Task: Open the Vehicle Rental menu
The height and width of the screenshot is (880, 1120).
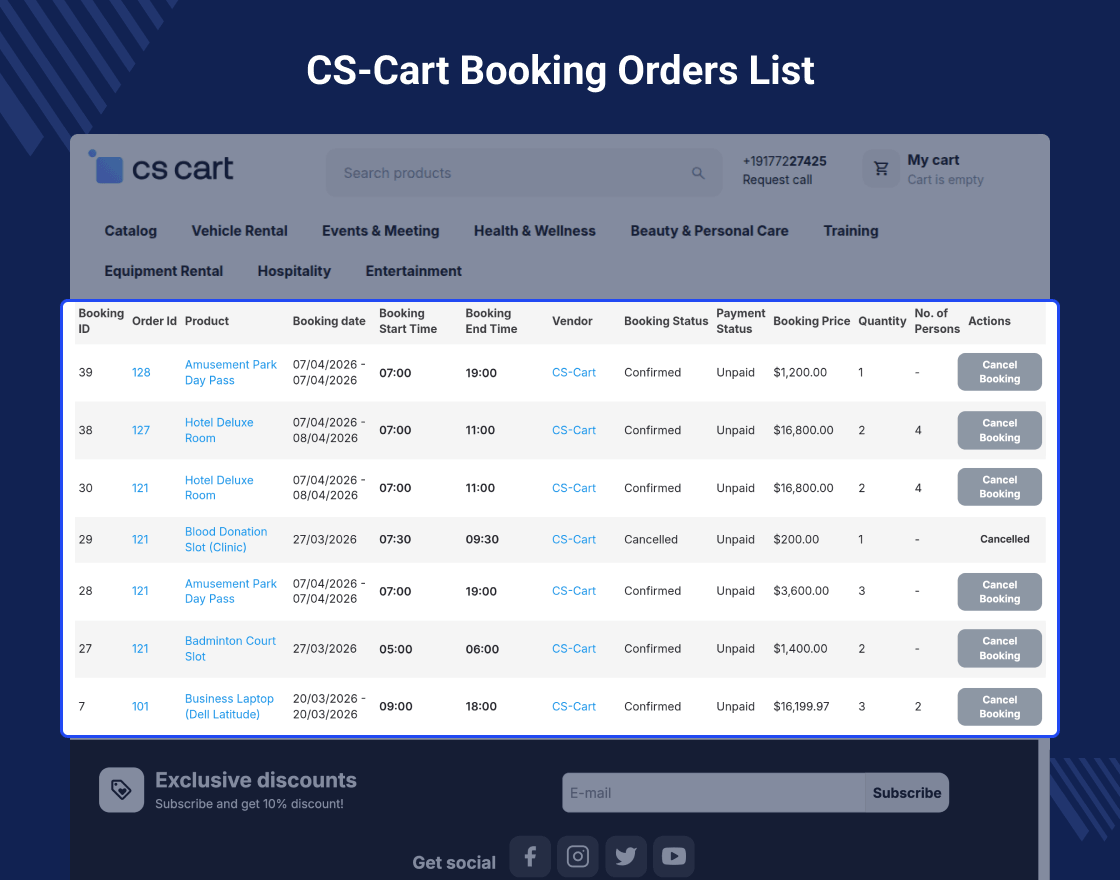Action: (239, 231)
